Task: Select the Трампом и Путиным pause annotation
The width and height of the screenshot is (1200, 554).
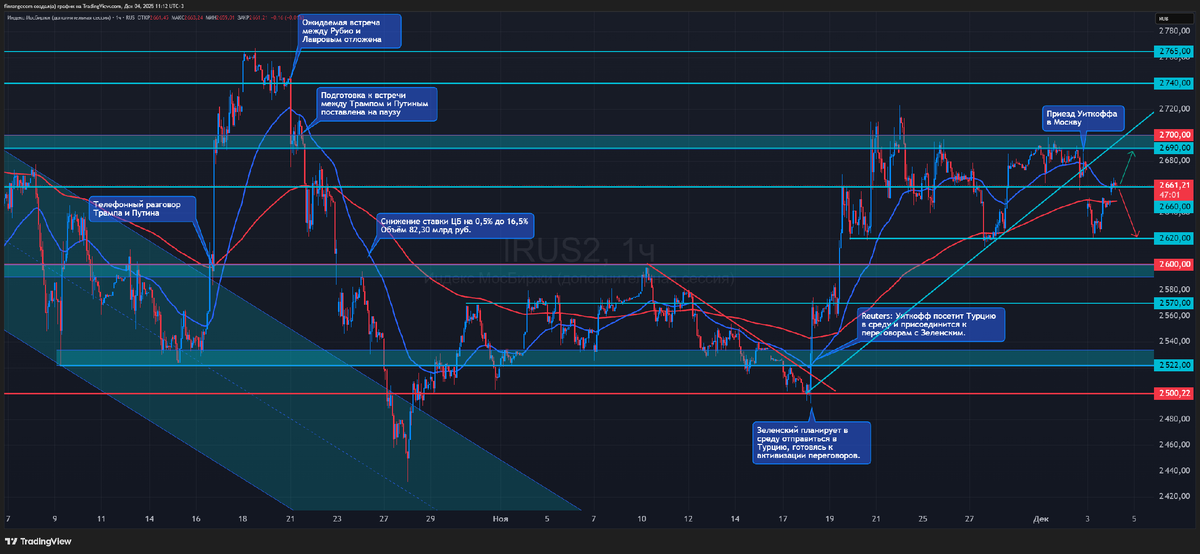Action: pos(377,105)
